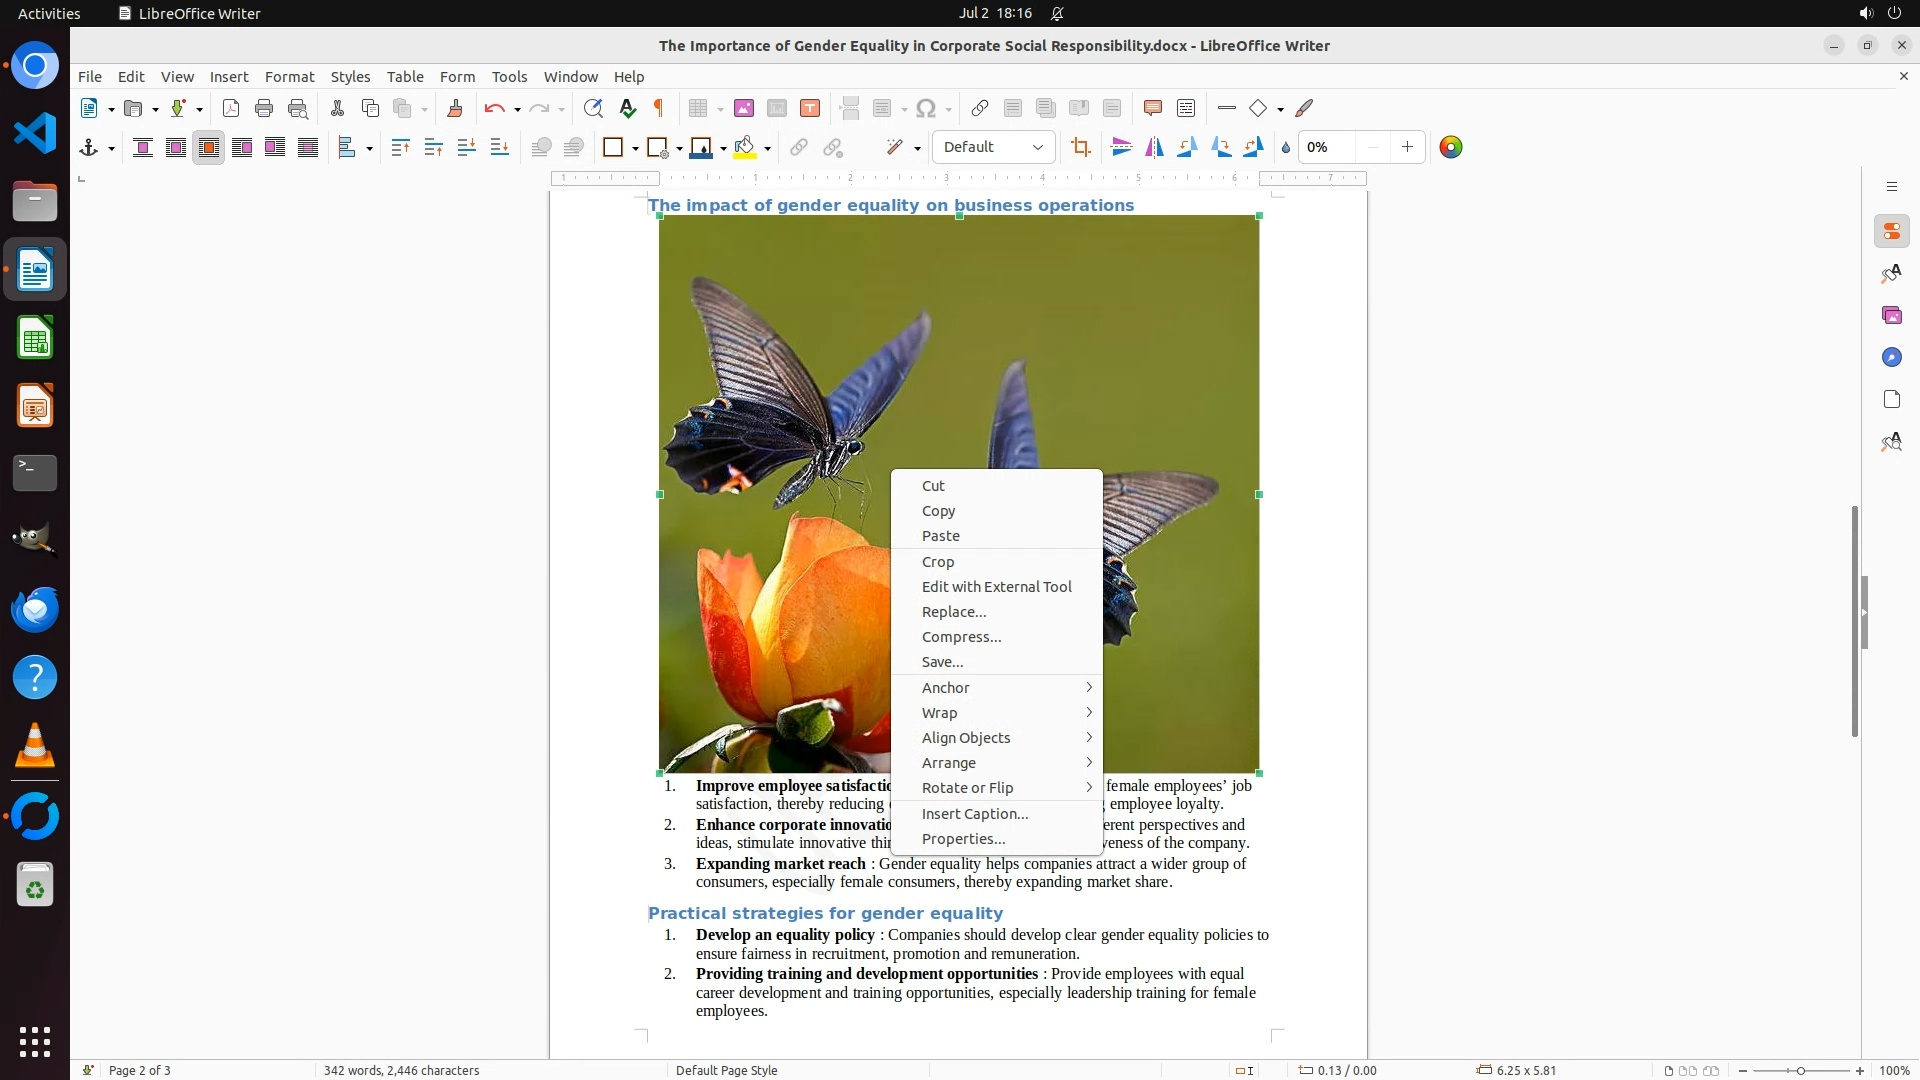Screen dimensions: 1920x1080
Task: Select Compress... from the context menu
Action: (x=961, y=637)
